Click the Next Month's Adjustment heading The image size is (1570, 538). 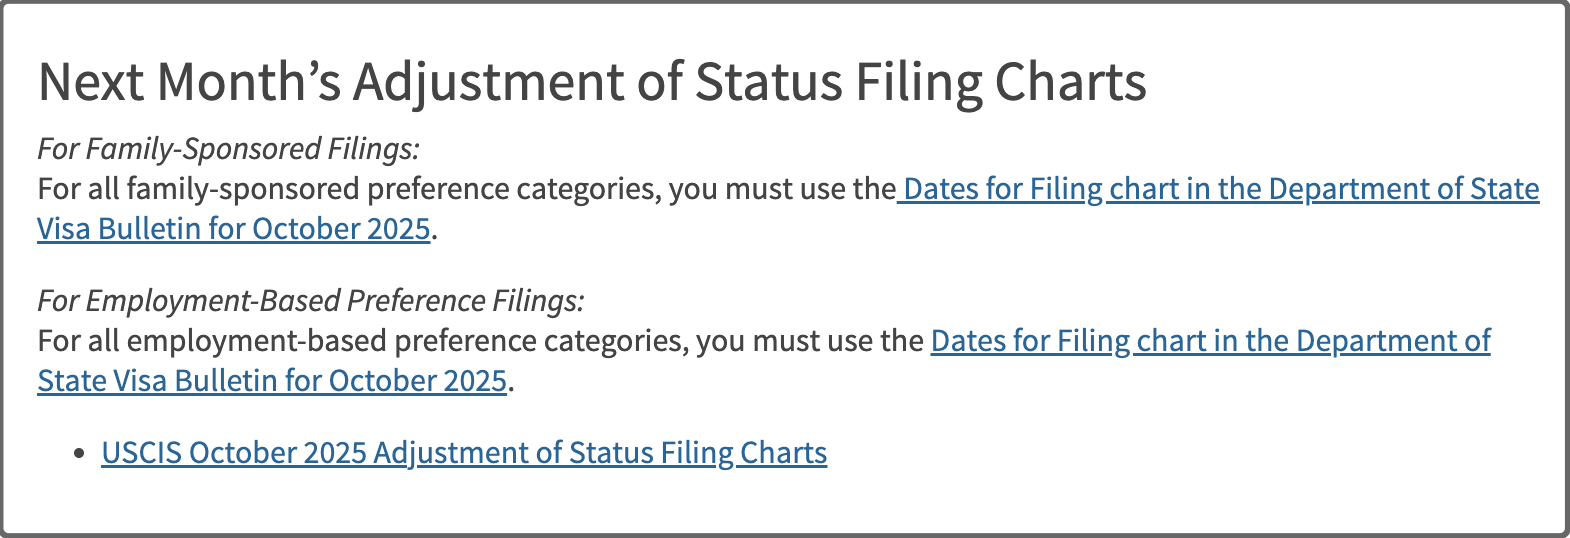(592, 82)
